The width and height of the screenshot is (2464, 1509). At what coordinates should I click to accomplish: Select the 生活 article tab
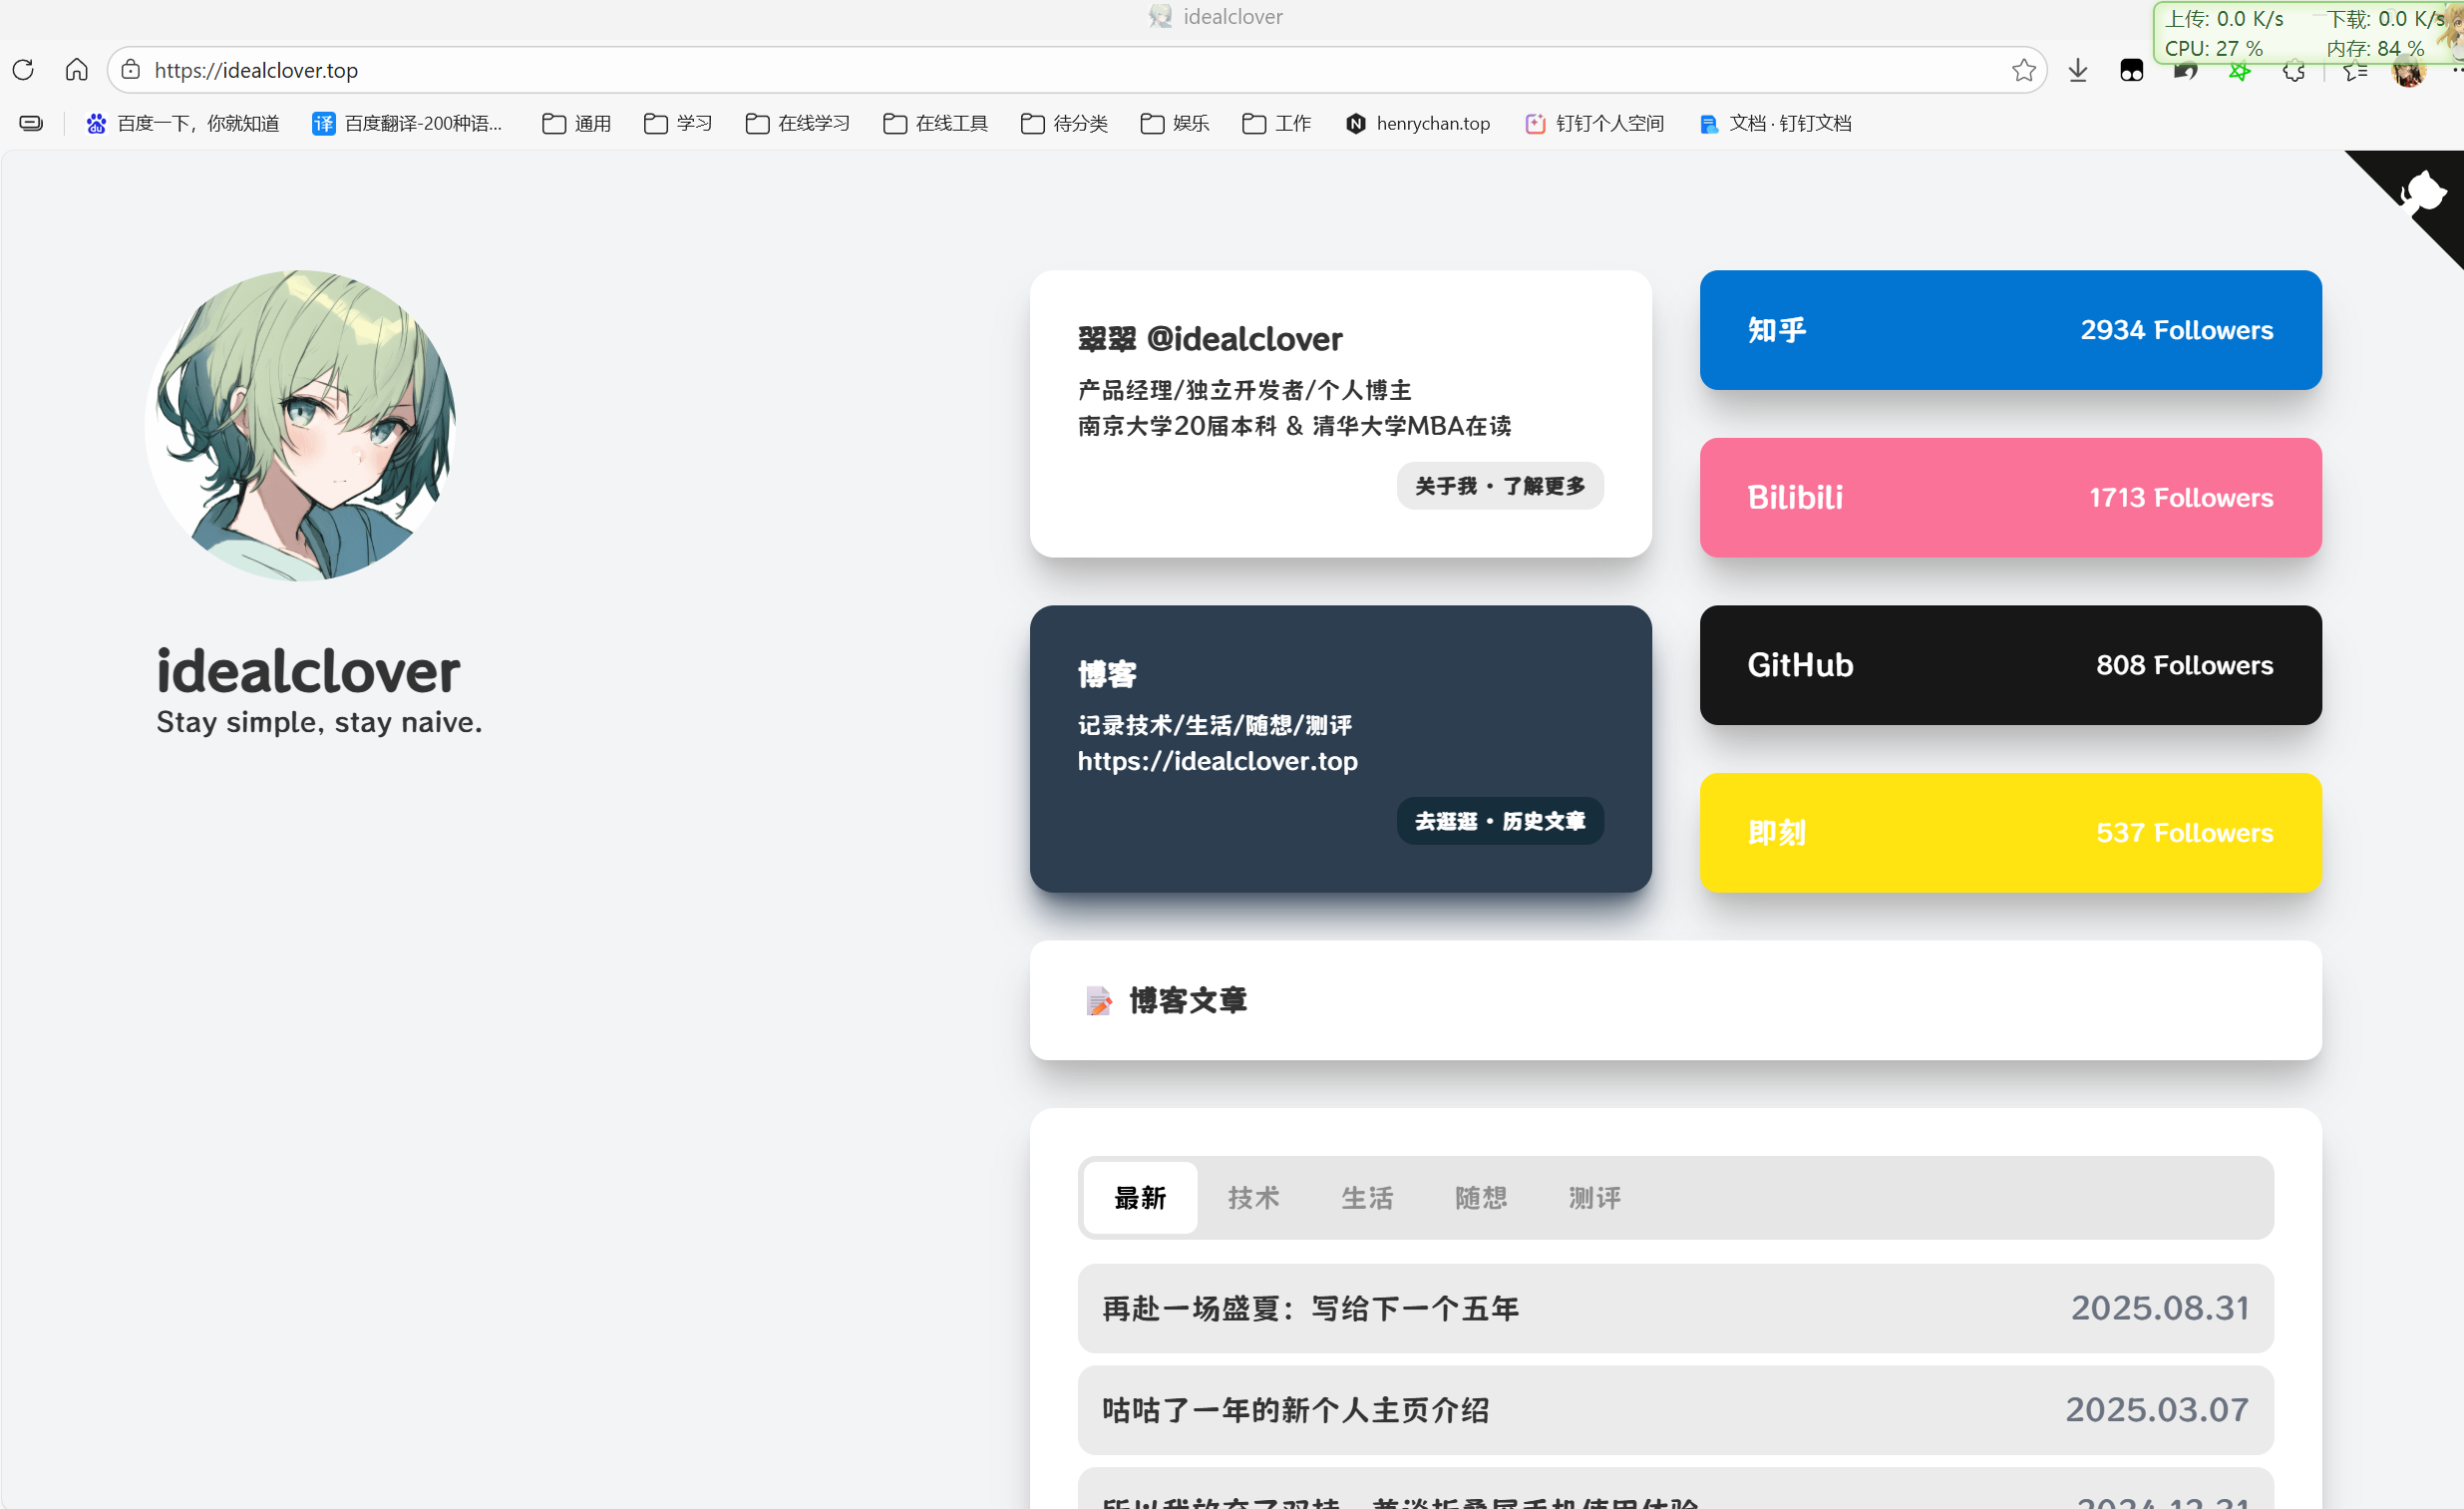pos(1367,1197)
